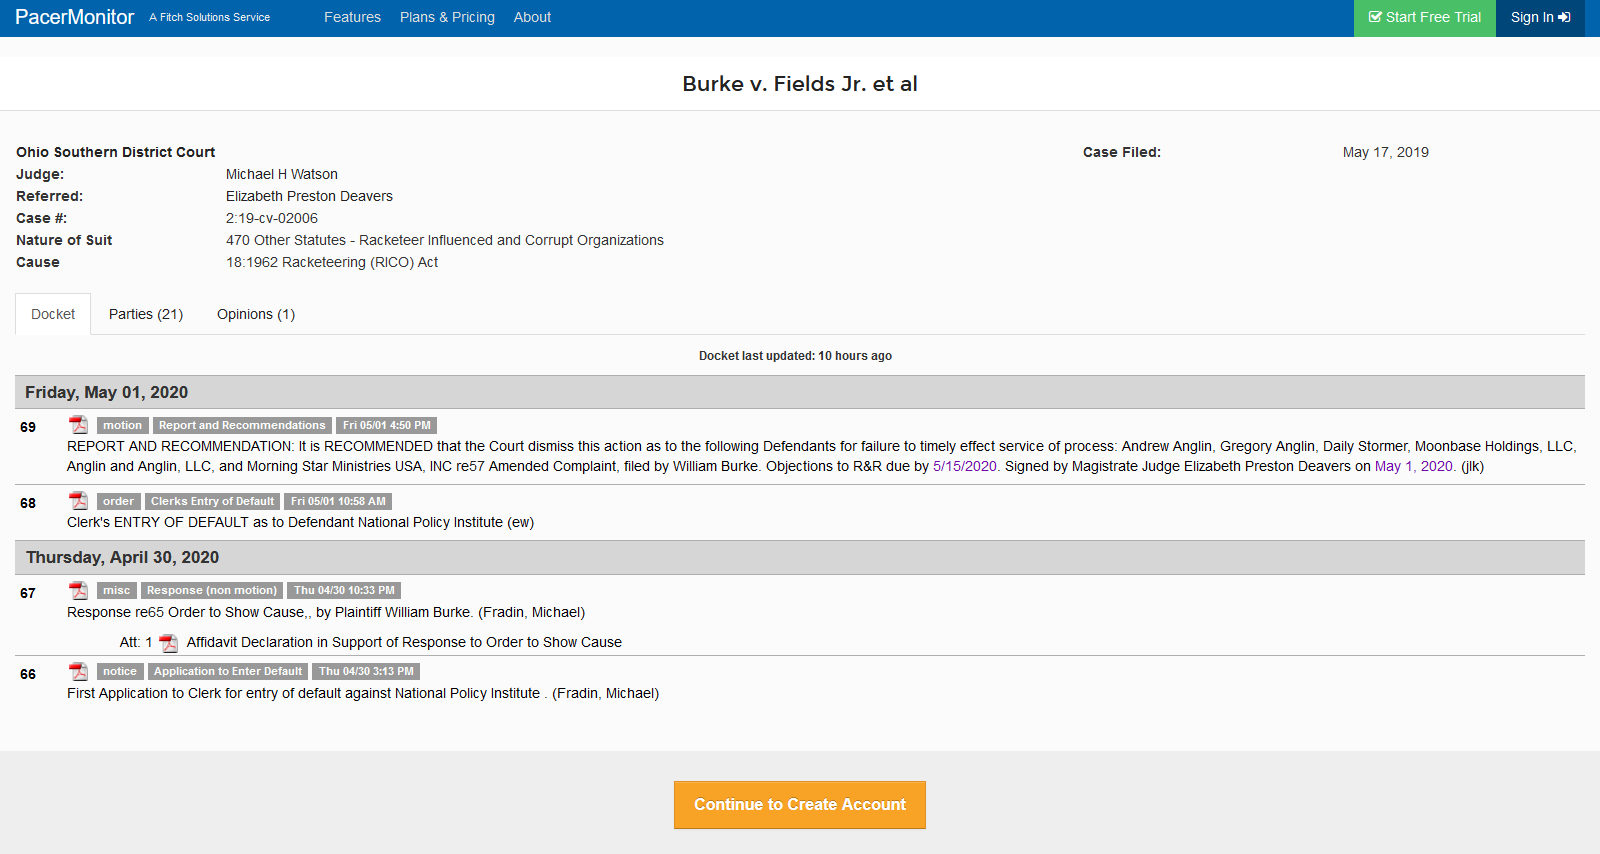Click 'A Fitch Solutions Service' tagline

click(209, 17)
